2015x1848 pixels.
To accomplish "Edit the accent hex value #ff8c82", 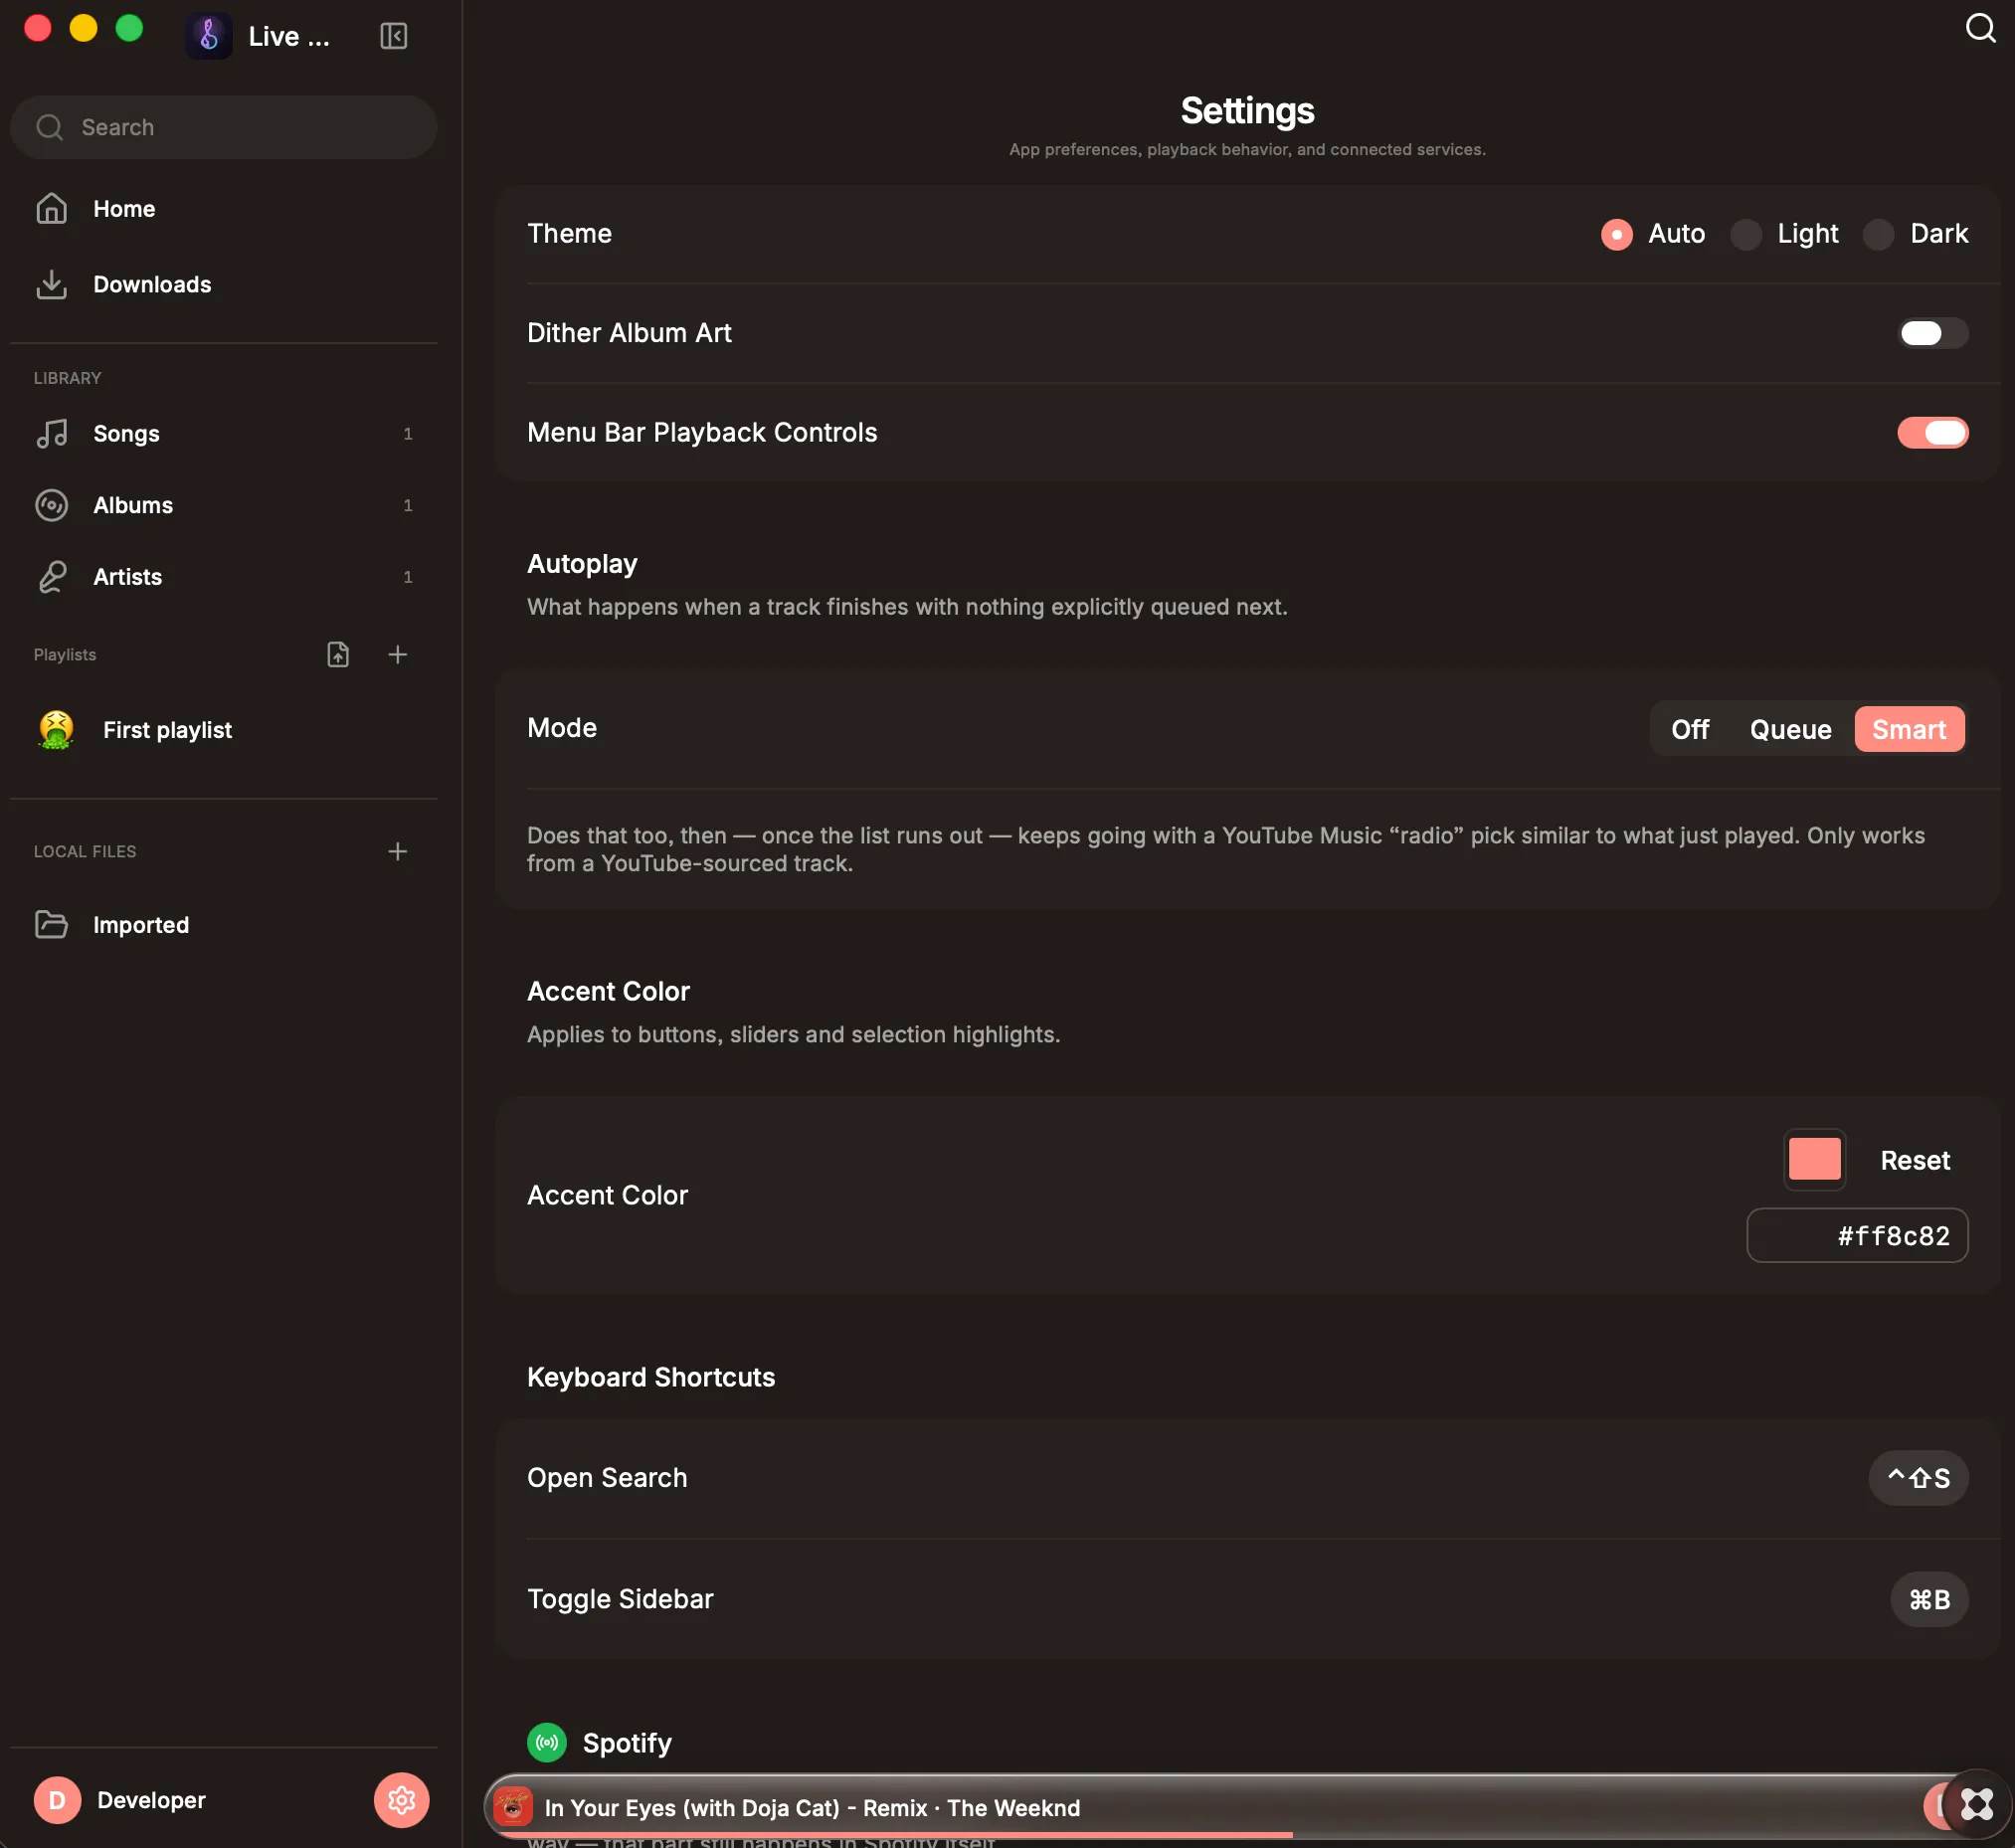I will pos(1856,1236).
